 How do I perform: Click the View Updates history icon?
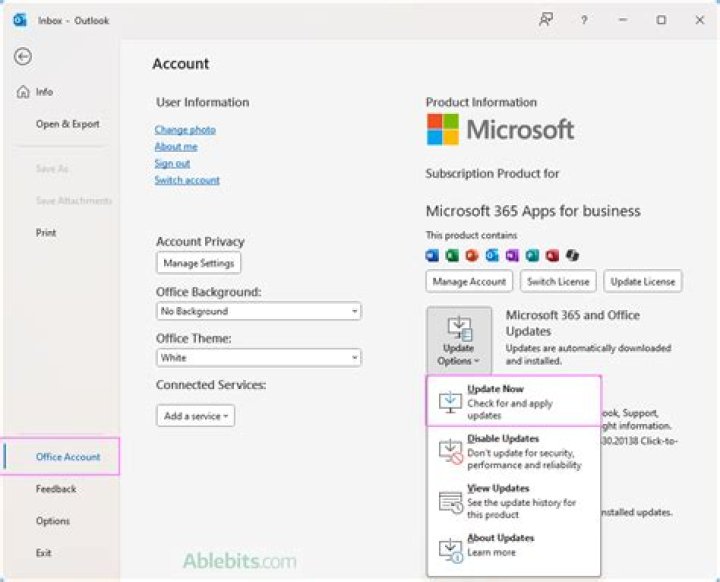[450, 502]
